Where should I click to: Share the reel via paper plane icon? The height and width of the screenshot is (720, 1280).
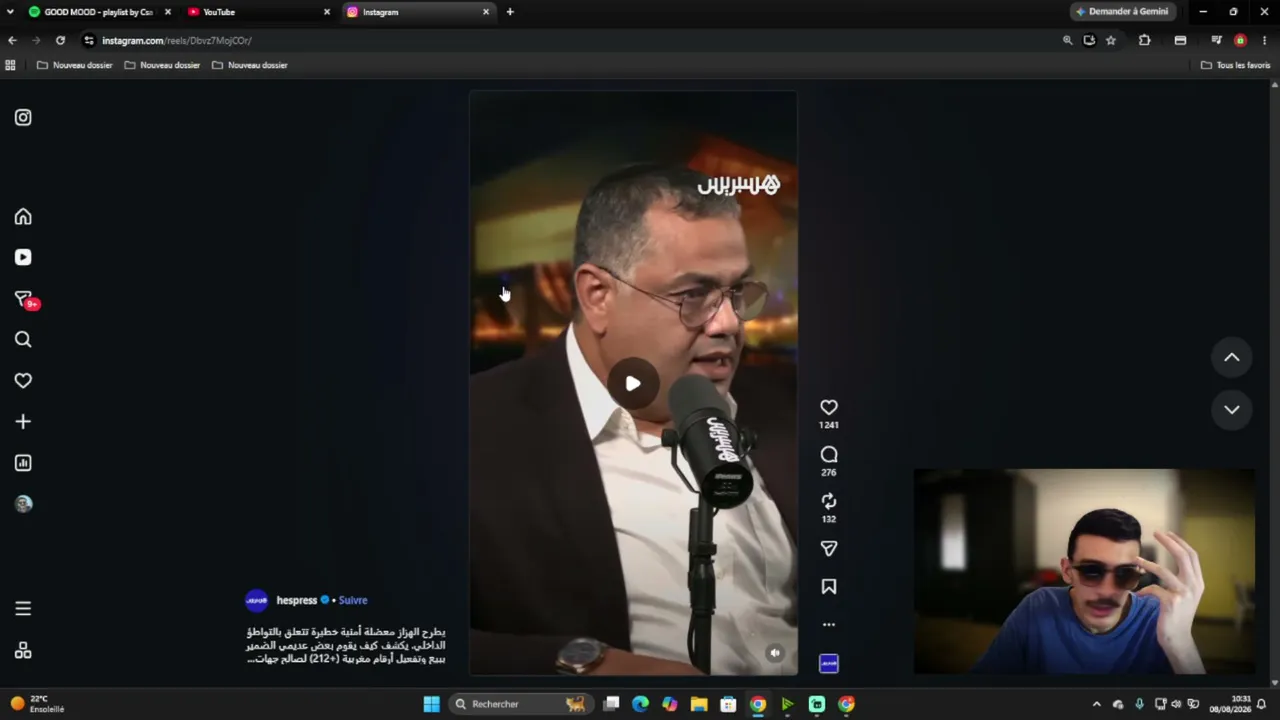[x=829, y=549]
